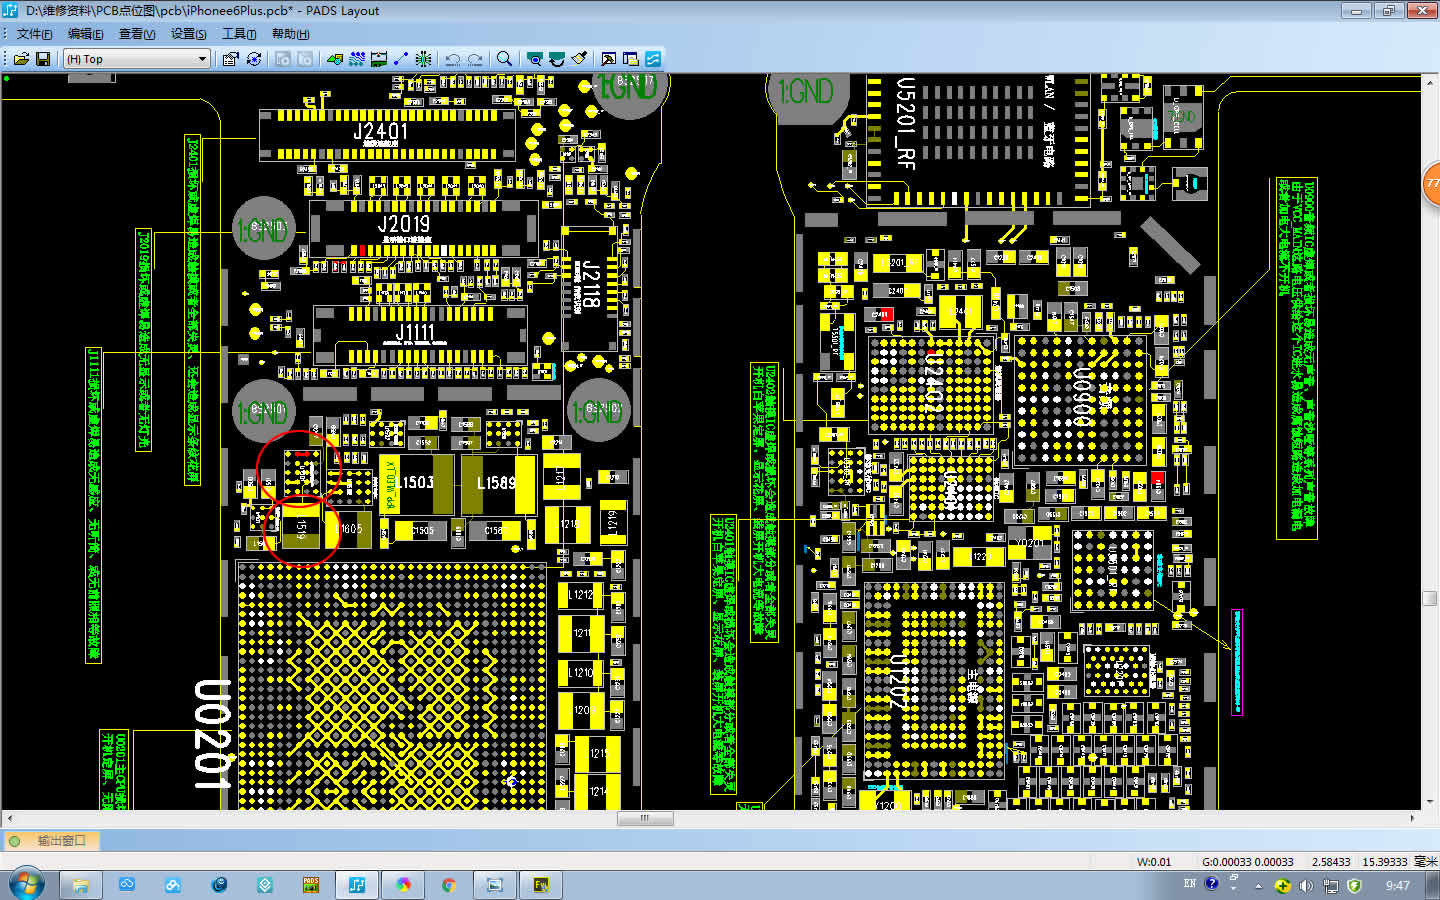Open the 编辑(E) menu
Image resolution: width=1440 pixels, height=900 pixels.
(85, 34)
